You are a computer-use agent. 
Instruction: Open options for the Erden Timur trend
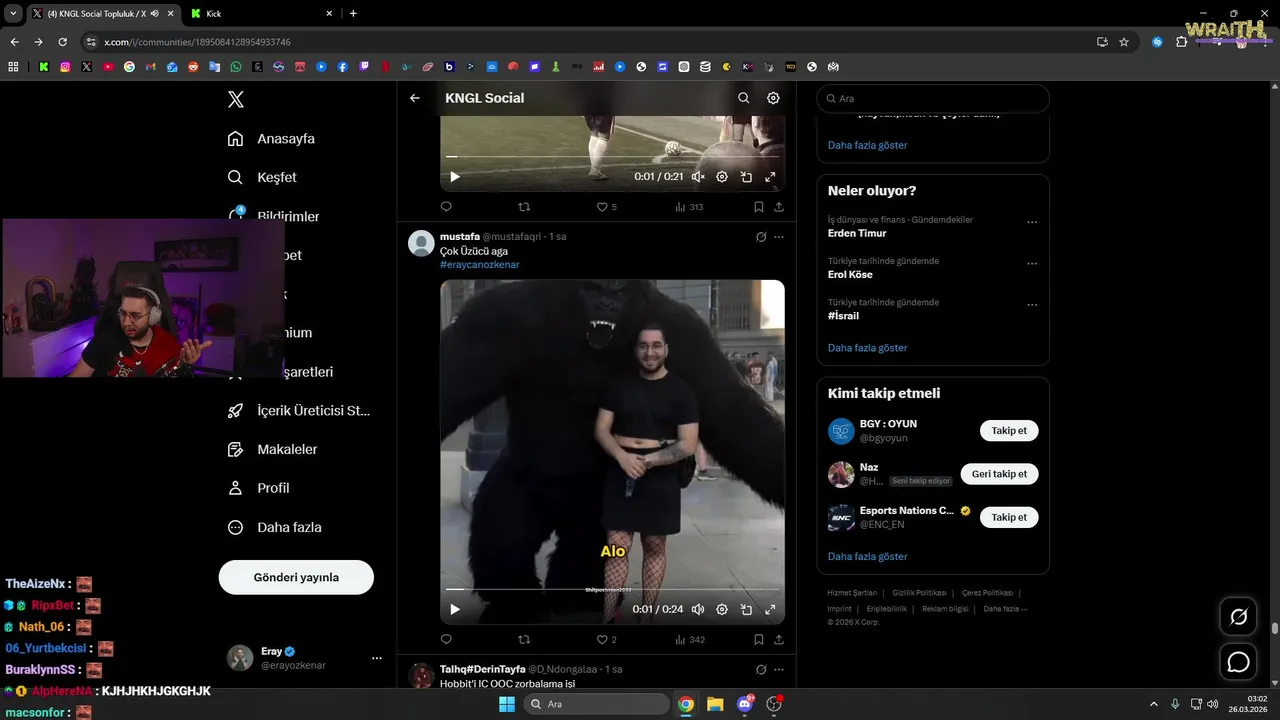coord(1032,222)
